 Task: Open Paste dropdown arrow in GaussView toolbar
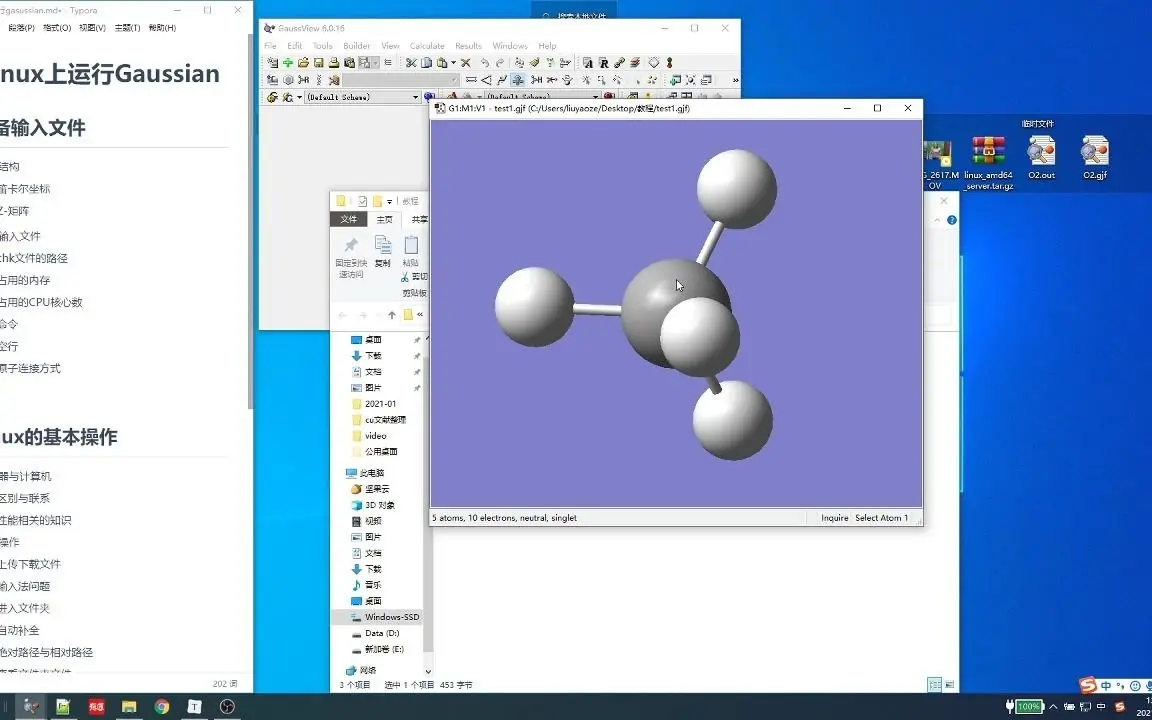453,62
